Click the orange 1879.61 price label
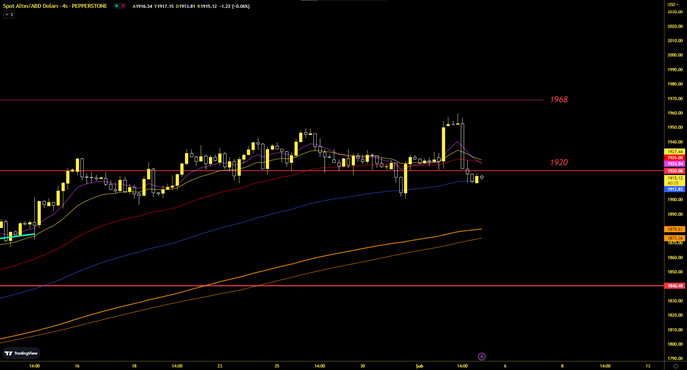The width and height of the screenshot is (687, 370). click(675, 229)
